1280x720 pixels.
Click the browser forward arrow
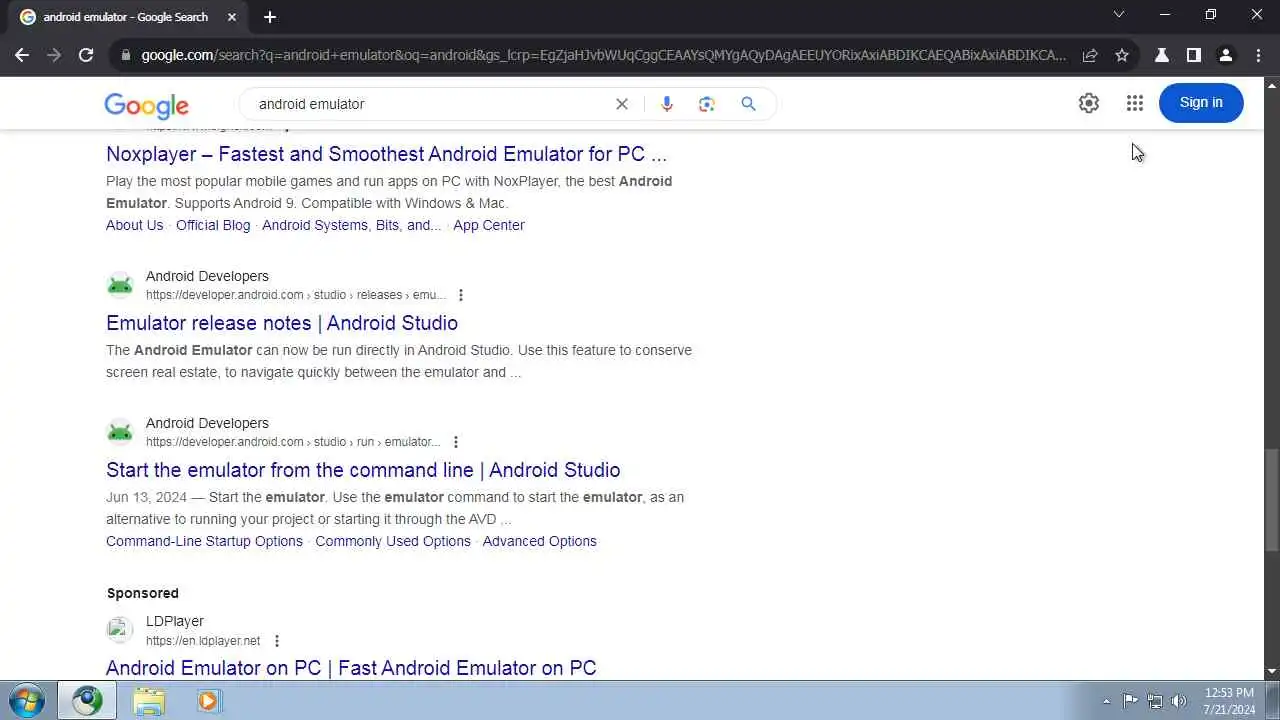[54, 55]
